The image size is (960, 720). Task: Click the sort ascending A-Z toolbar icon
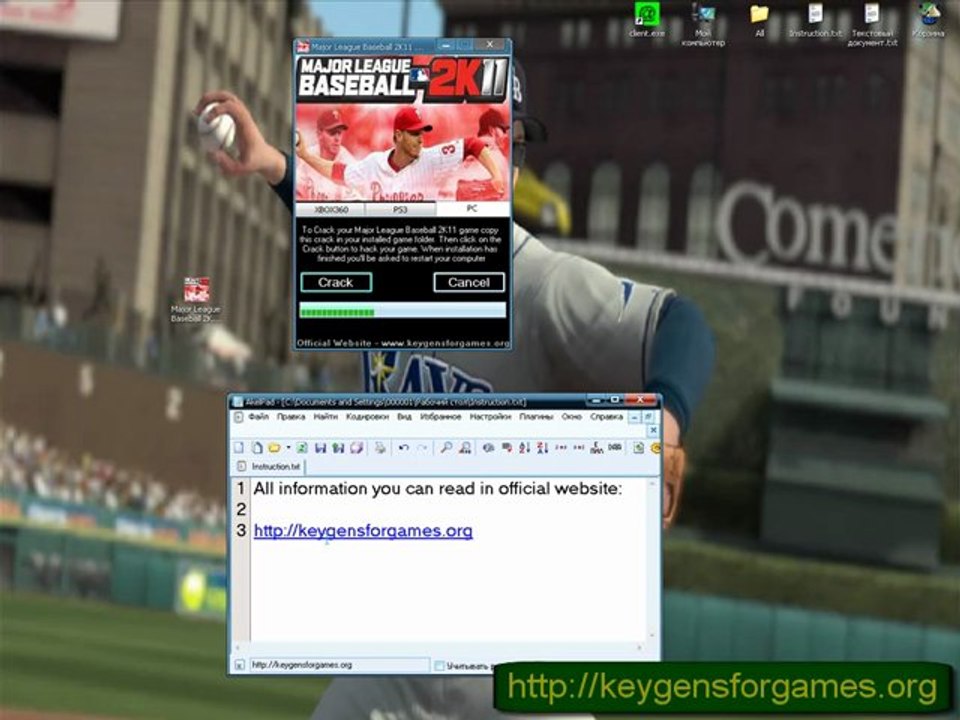[525, 448]
